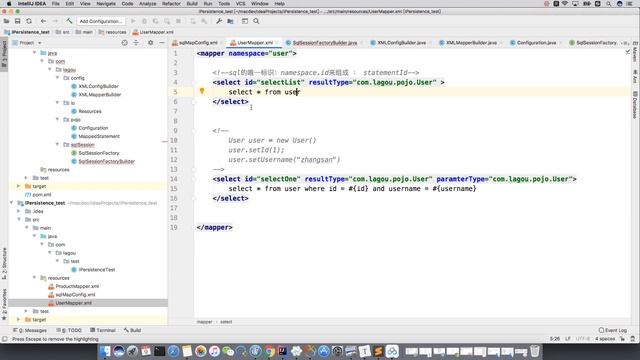
Task: Open the XMLMapperBuilder.java tab
Action: click(x=471, y=43)
